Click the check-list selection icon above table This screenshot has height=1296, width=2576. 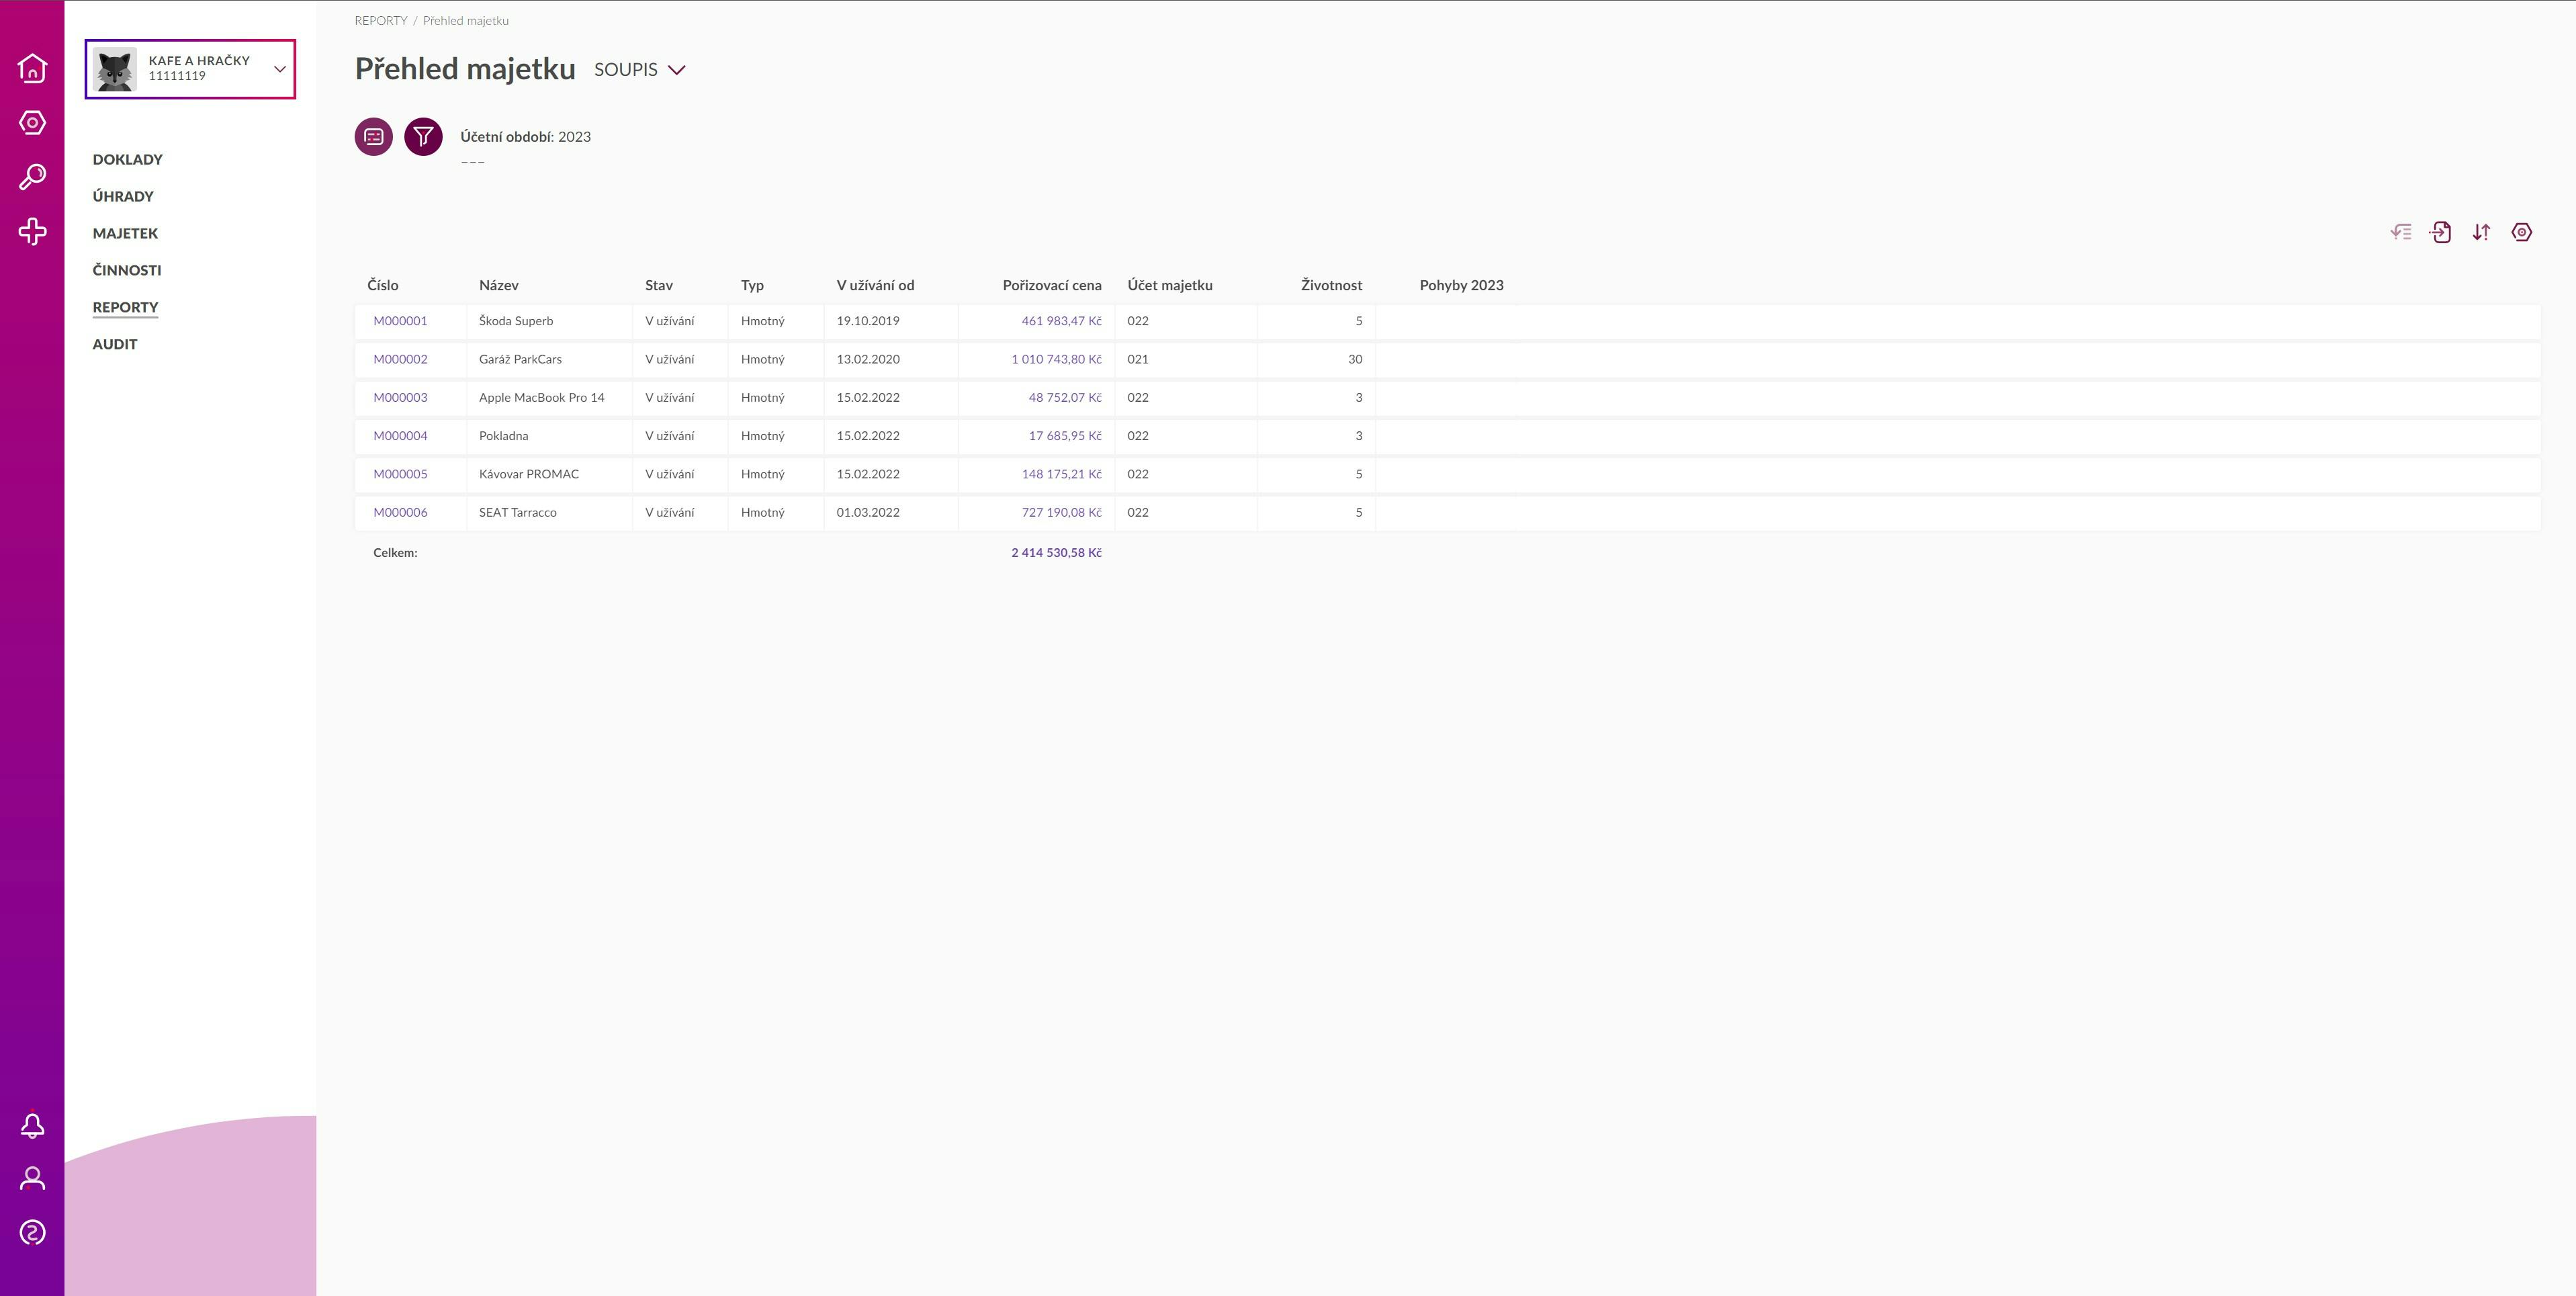pos(2401,232)
